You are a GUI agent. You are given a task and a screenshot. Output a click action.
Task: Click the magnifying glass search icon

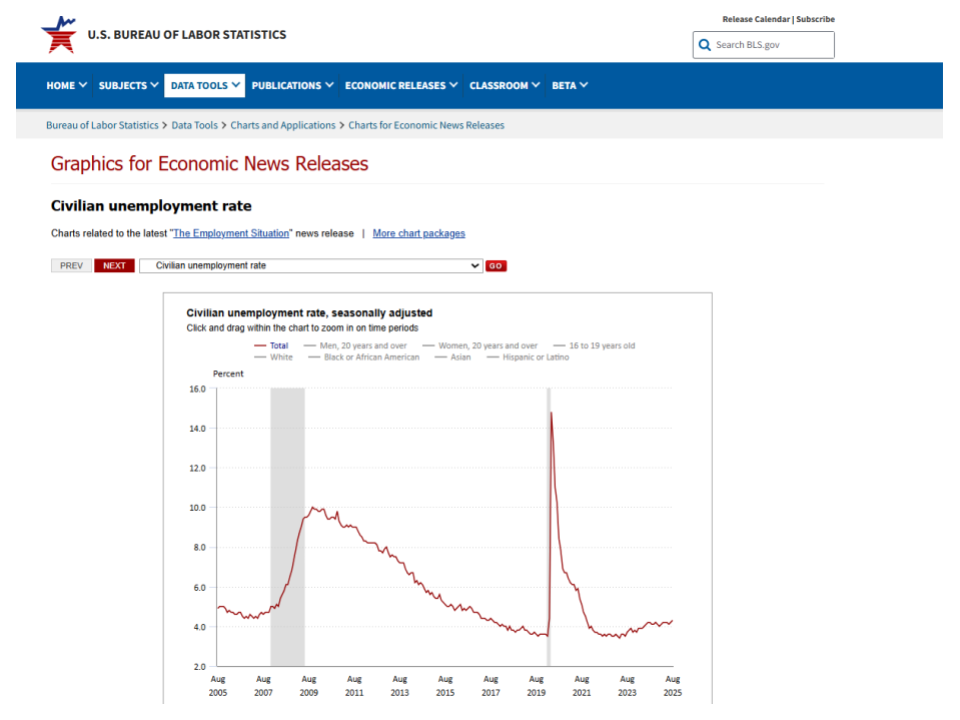point(705,45)
